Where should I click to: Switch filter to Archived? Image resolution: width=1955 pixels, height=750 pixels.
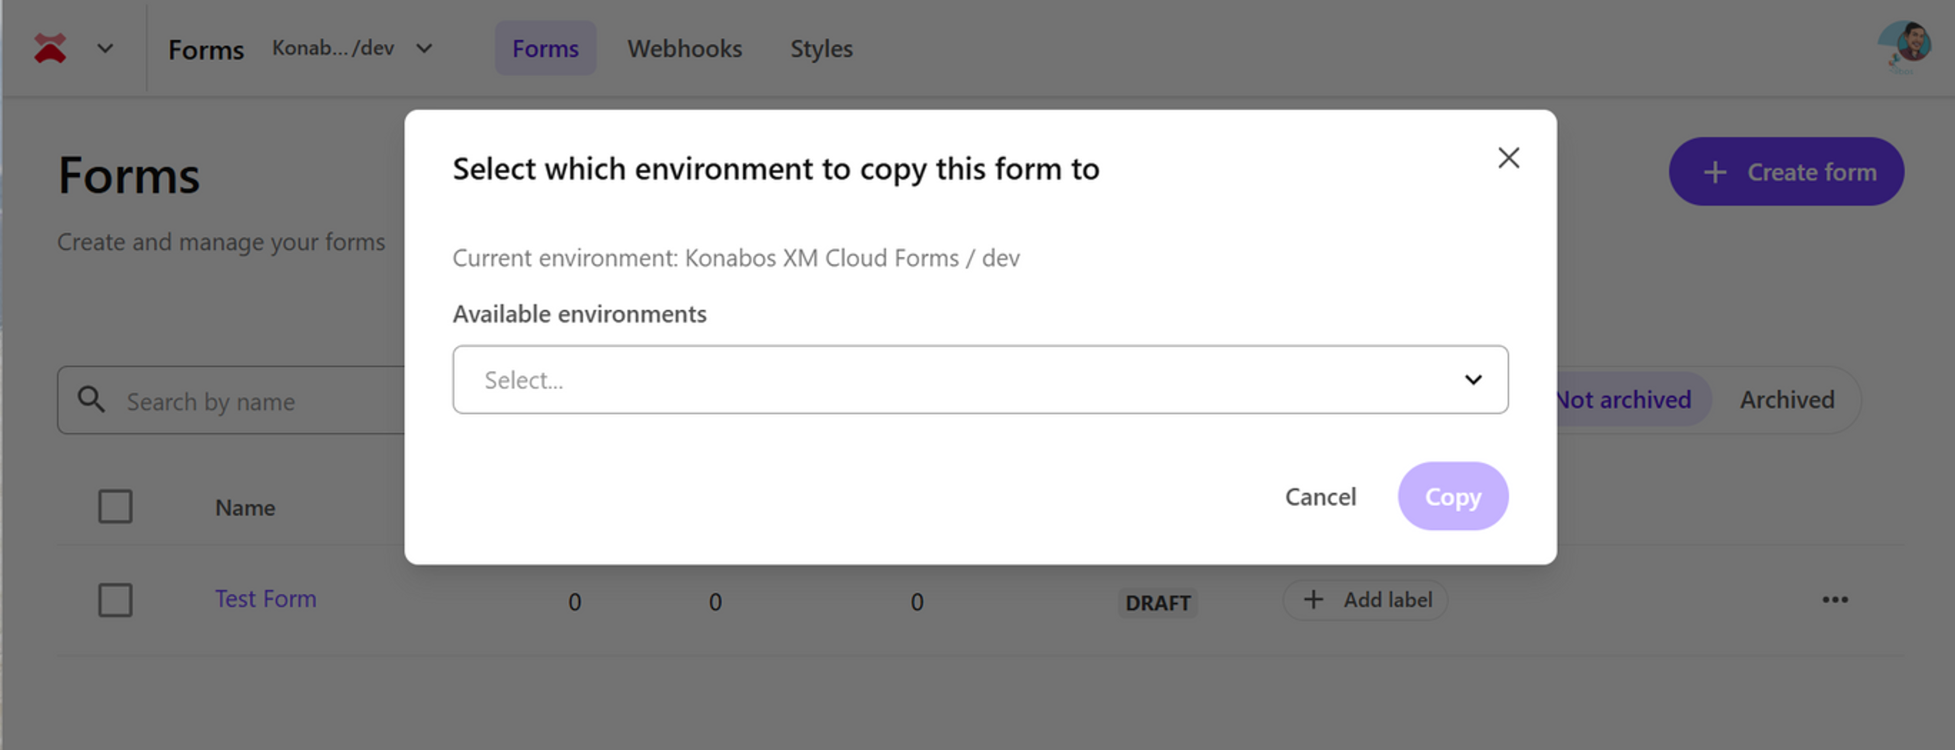(x=1786, y=400)
